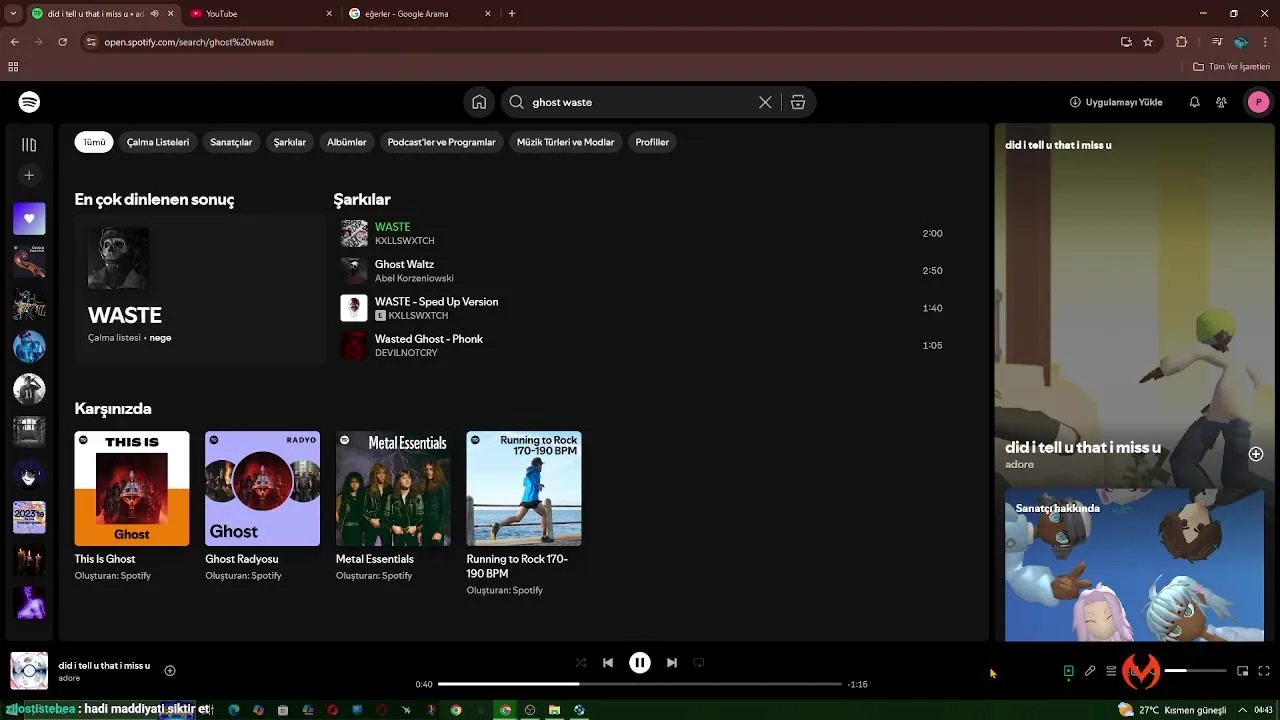Image resolution: width=1280 pixels, height=720 pixels.
Task: Show lyrics with microphone icon
Action: click(x=1090, y=671)
